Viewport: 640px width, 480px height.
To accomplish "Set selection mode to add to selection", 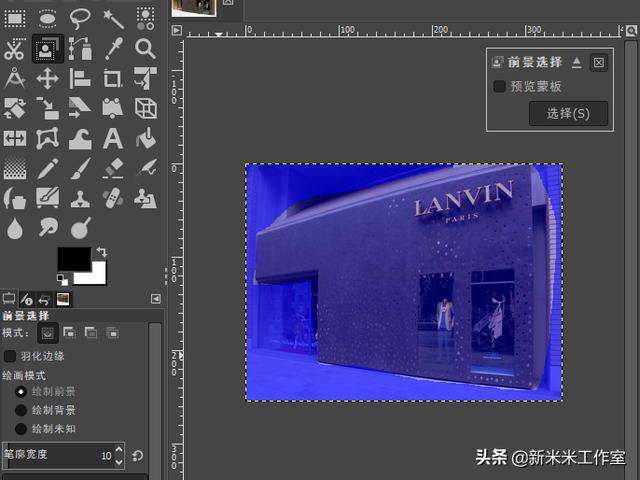I will (69, 333).
